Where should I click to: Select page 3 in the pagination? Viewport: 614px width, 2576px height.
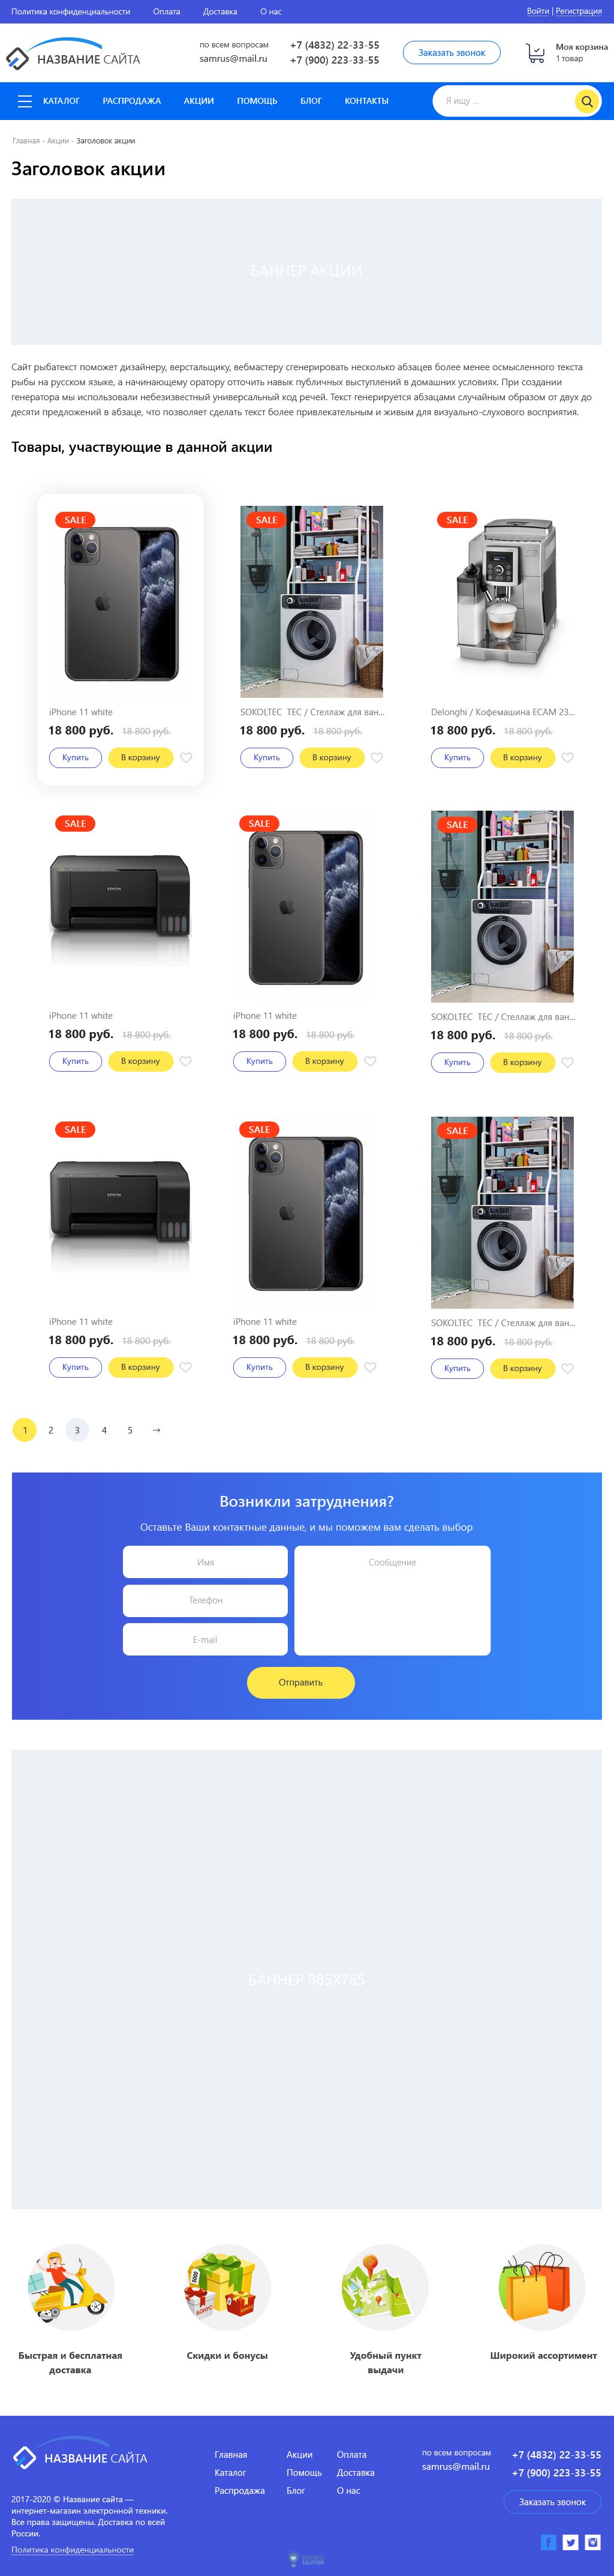click(x=77, y=1430)
